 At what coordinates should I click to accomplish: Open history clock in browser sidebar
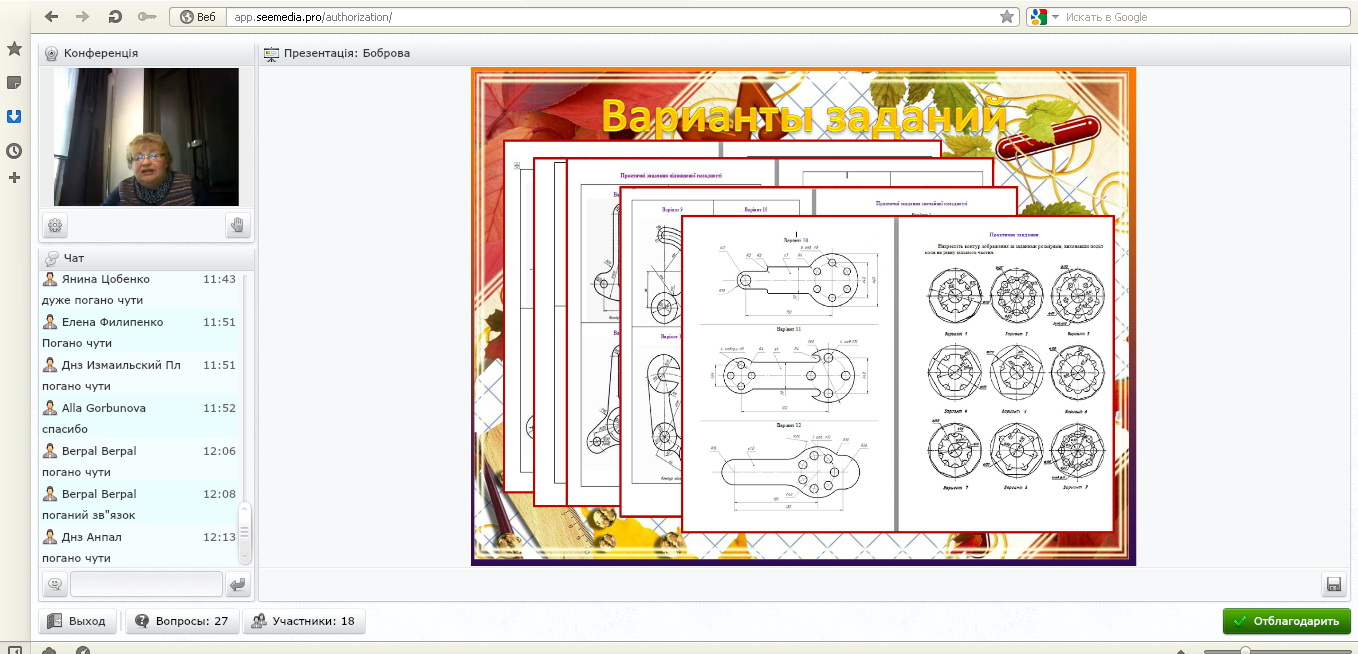(14, 151)
